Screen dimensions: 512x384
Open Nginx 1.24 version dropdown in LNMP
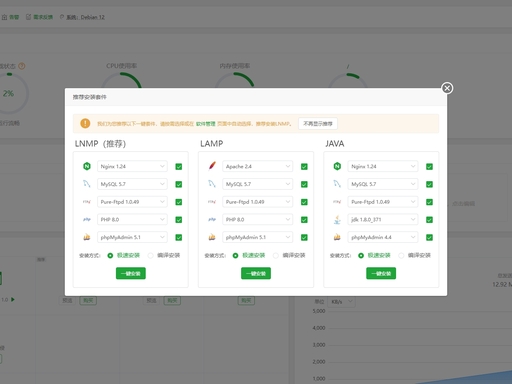(x=132, y=166)
